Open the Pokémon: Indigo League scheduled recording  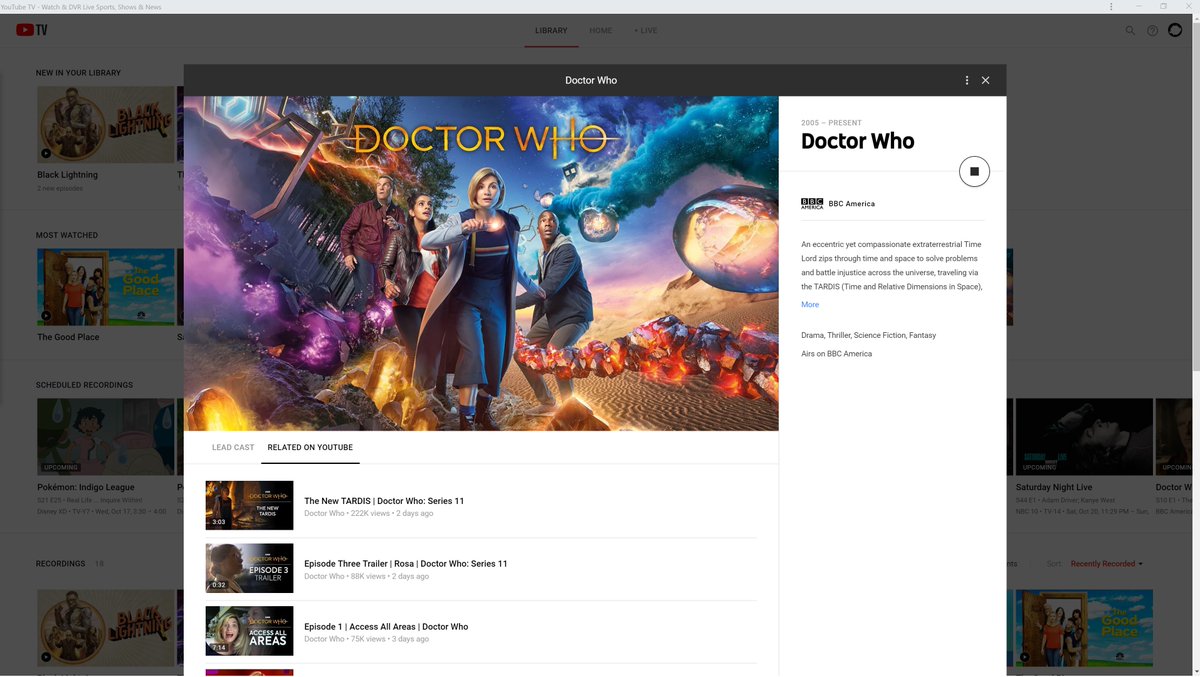(106, 437)
